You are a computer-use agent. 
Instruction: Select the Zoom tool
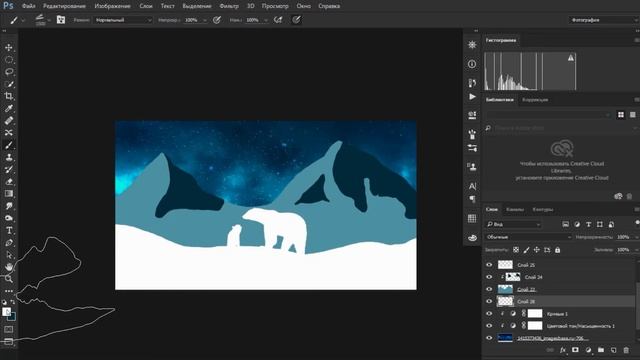pos(9,279)
